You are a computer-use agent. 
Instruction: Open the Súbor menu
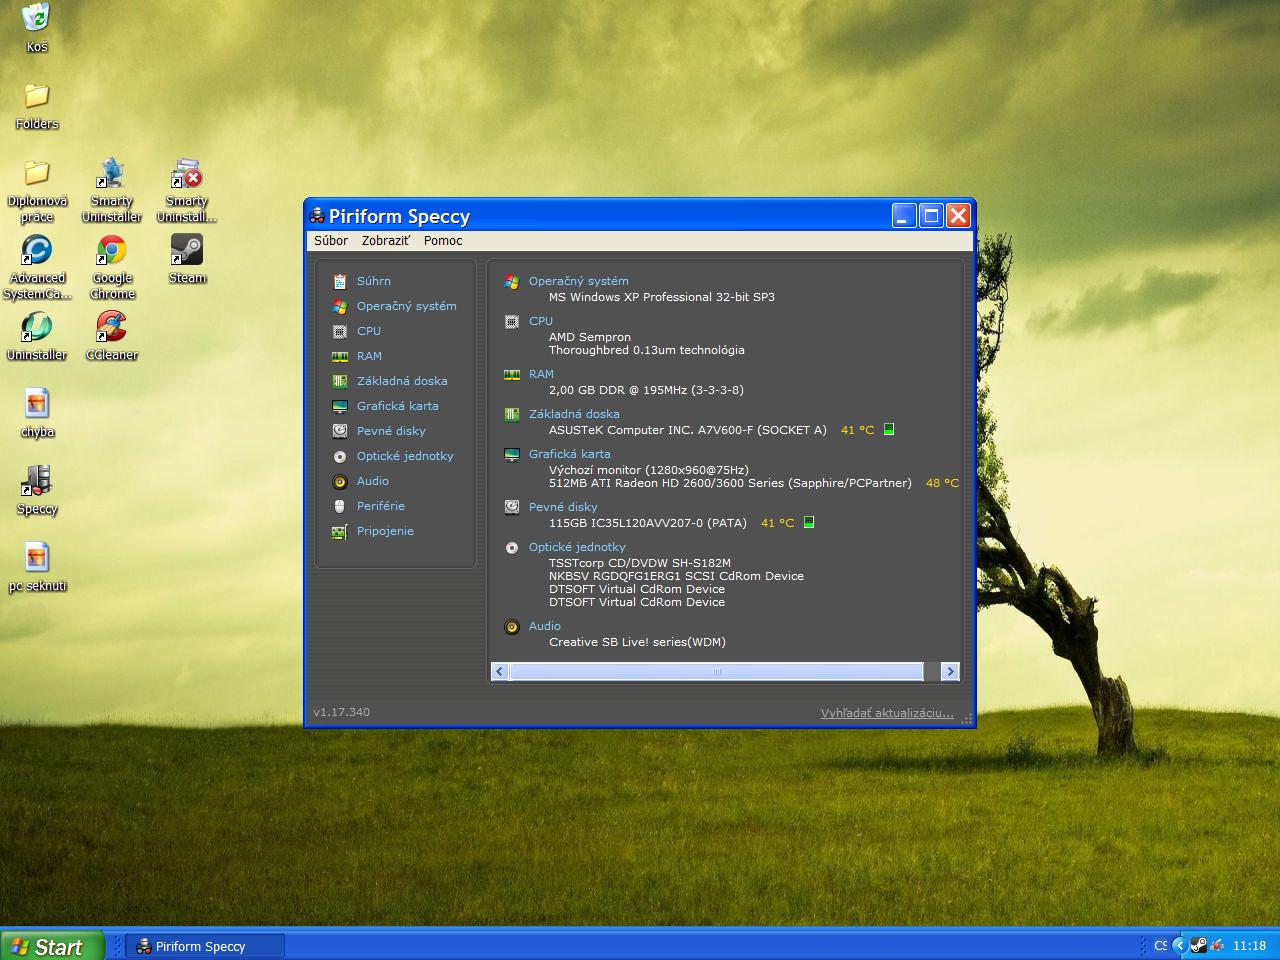(x=331, y=240)
